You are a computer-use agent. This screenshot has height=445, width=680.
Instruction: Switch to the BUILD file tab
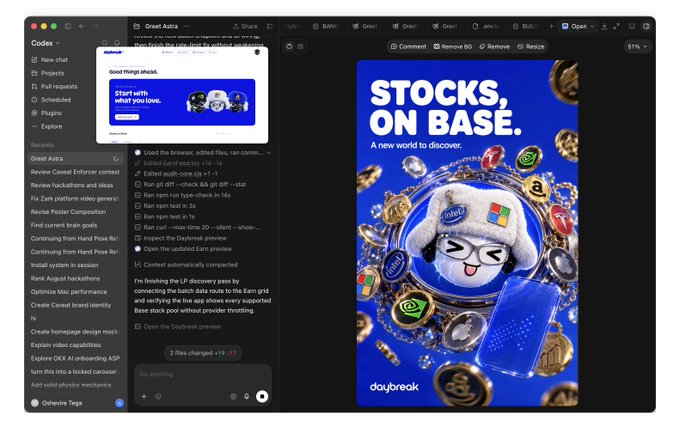(525, 26)
